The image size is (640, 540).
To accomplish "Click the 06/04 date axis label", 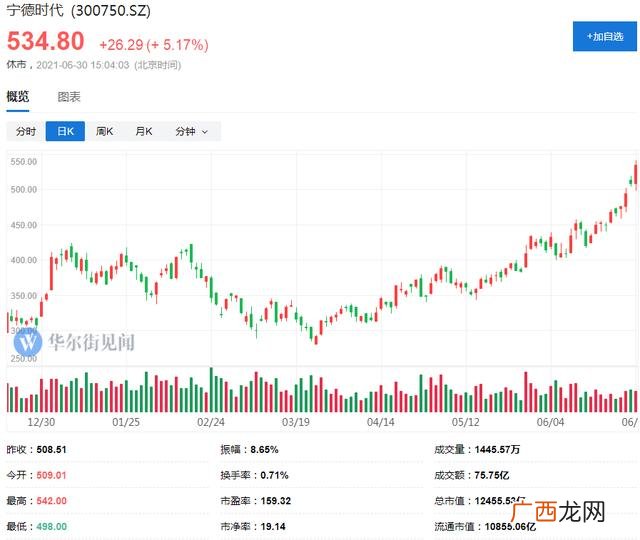I will point(550,422).
